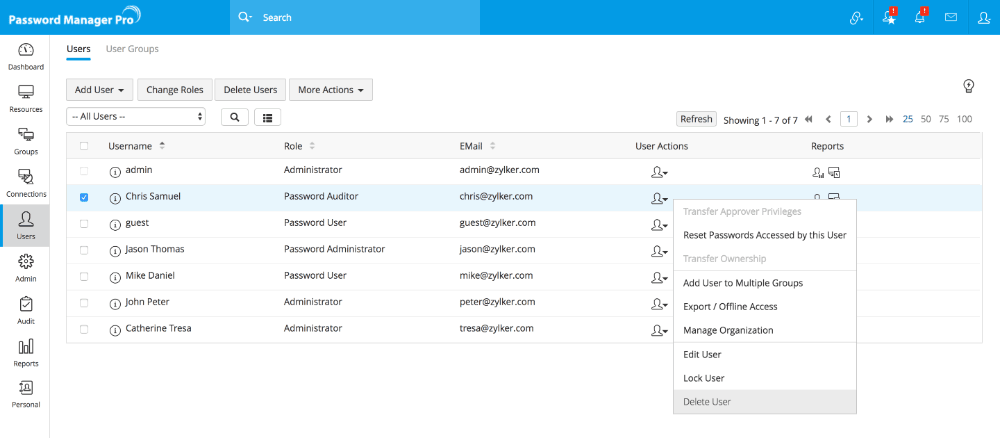Set page size to 50 rows
The image size is (1000, 438).
pyautogui.click(x=926, y=119)
